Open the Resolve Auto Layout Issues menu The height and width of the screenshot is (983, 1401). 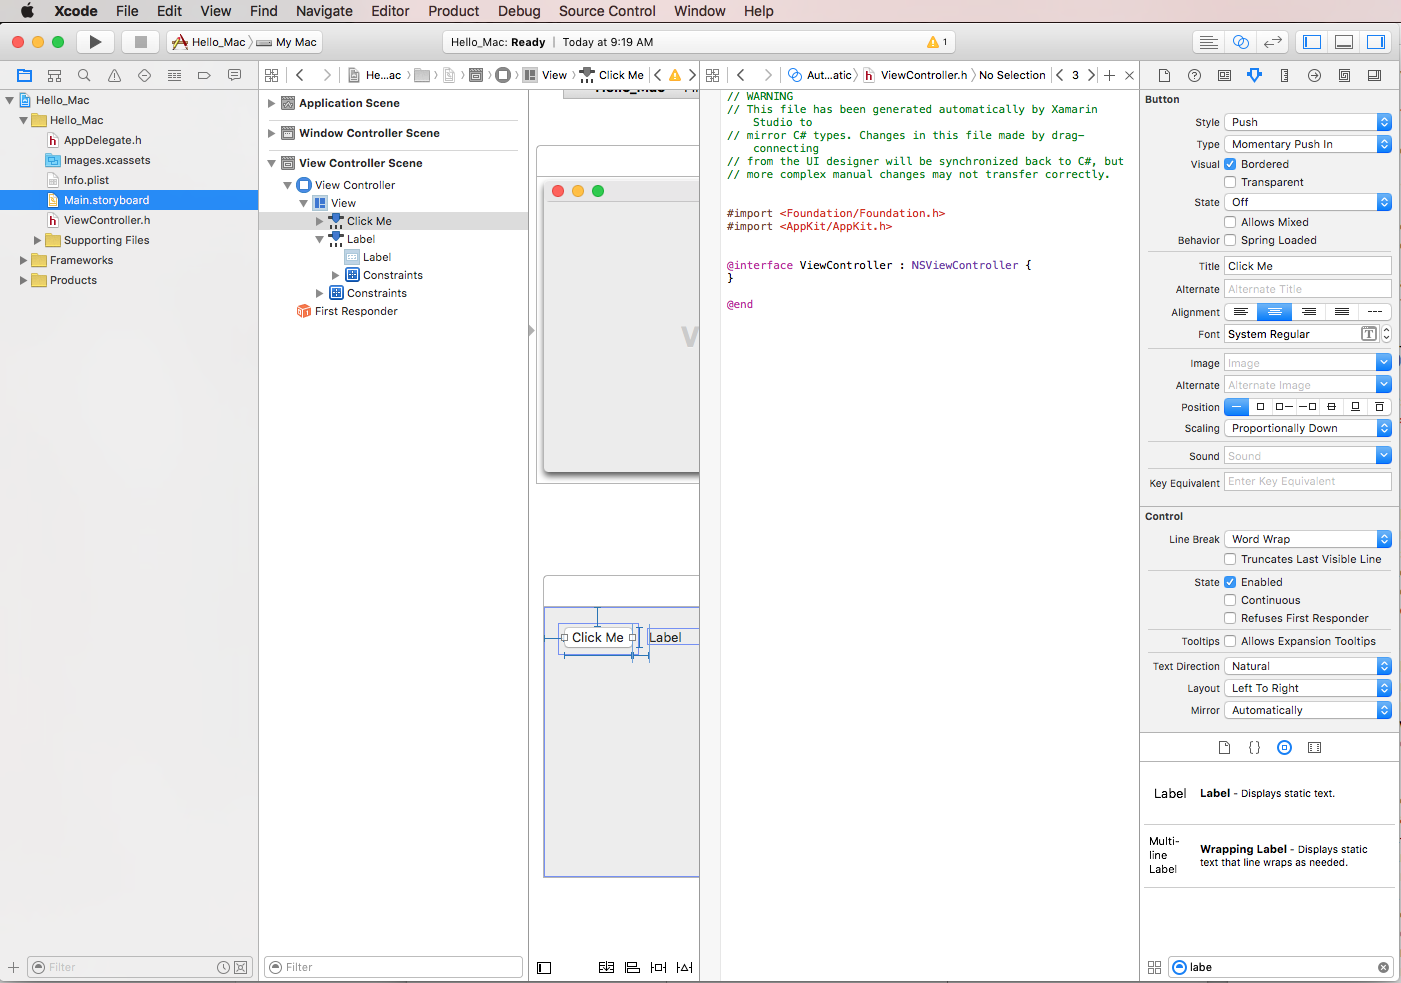coord(684,967)
